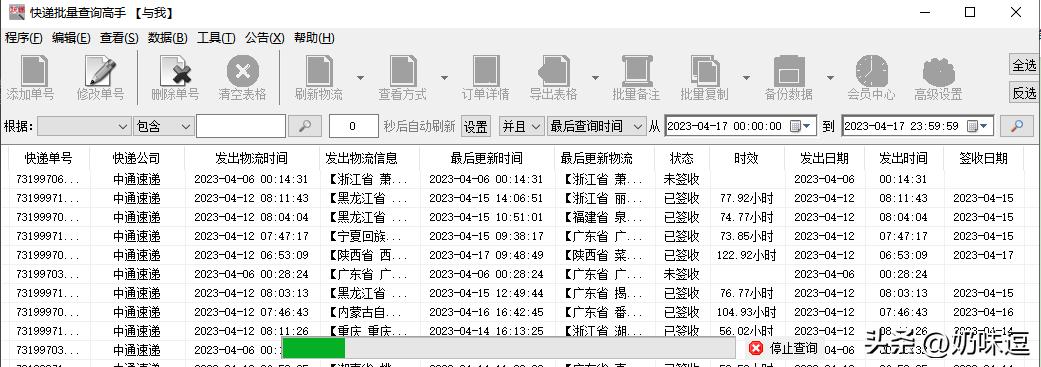Open calendar icon of the end date field
Viewport: 1041px width, 367px height.
972,126
